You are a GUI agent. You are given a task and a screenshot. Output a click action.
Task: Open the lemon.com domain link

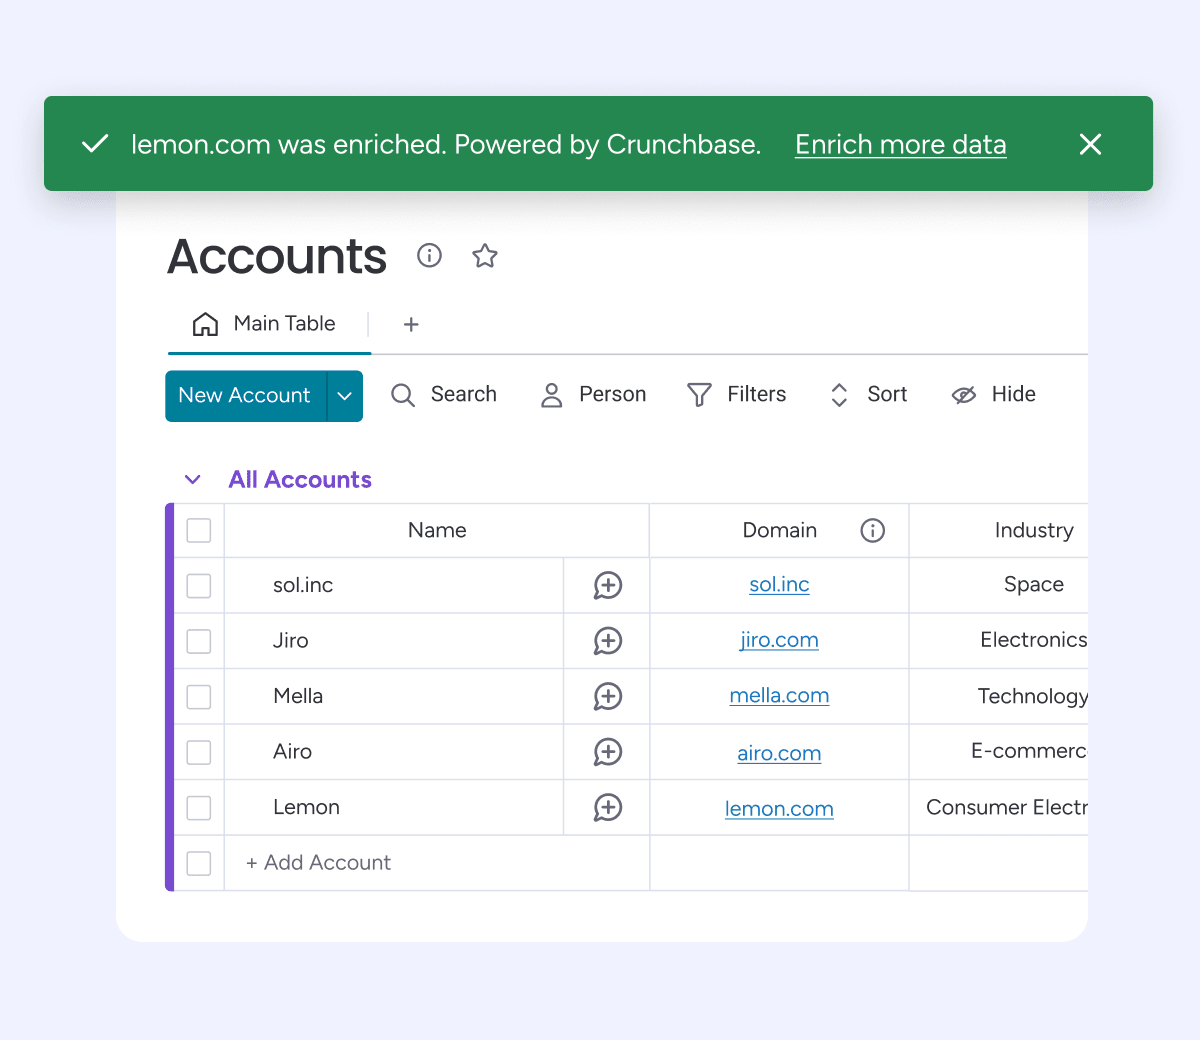tap(779, 808)
